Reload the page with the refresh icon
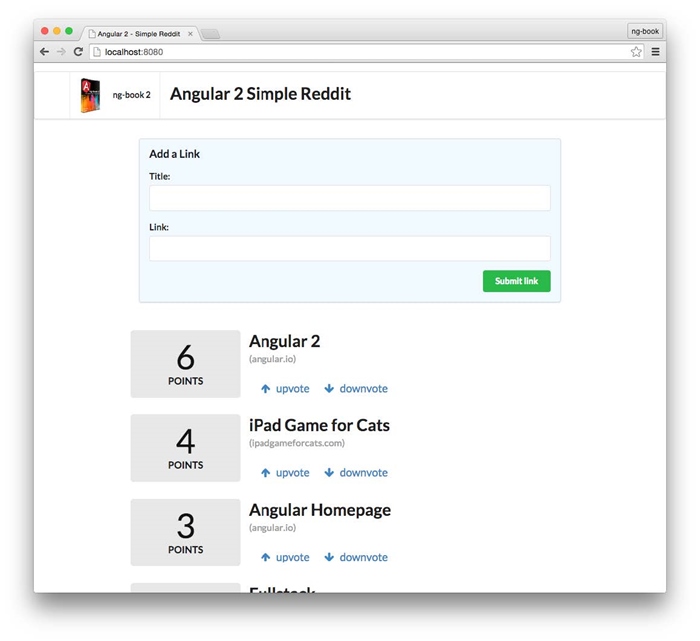700x641 pixels. 78,52
